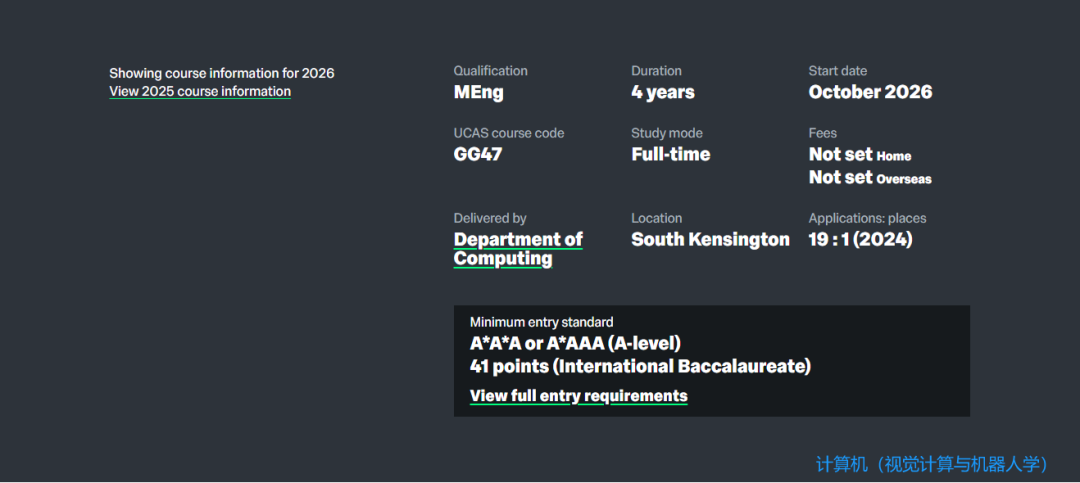Click the blue Chinese caption text

(932, 465)
